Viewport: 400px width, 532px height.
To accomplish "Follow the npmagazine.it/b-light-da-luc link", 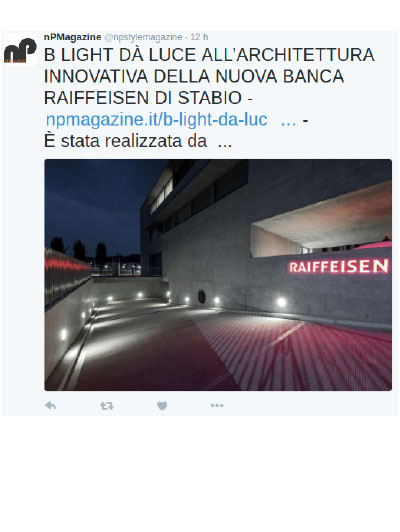I will (156, 119).
